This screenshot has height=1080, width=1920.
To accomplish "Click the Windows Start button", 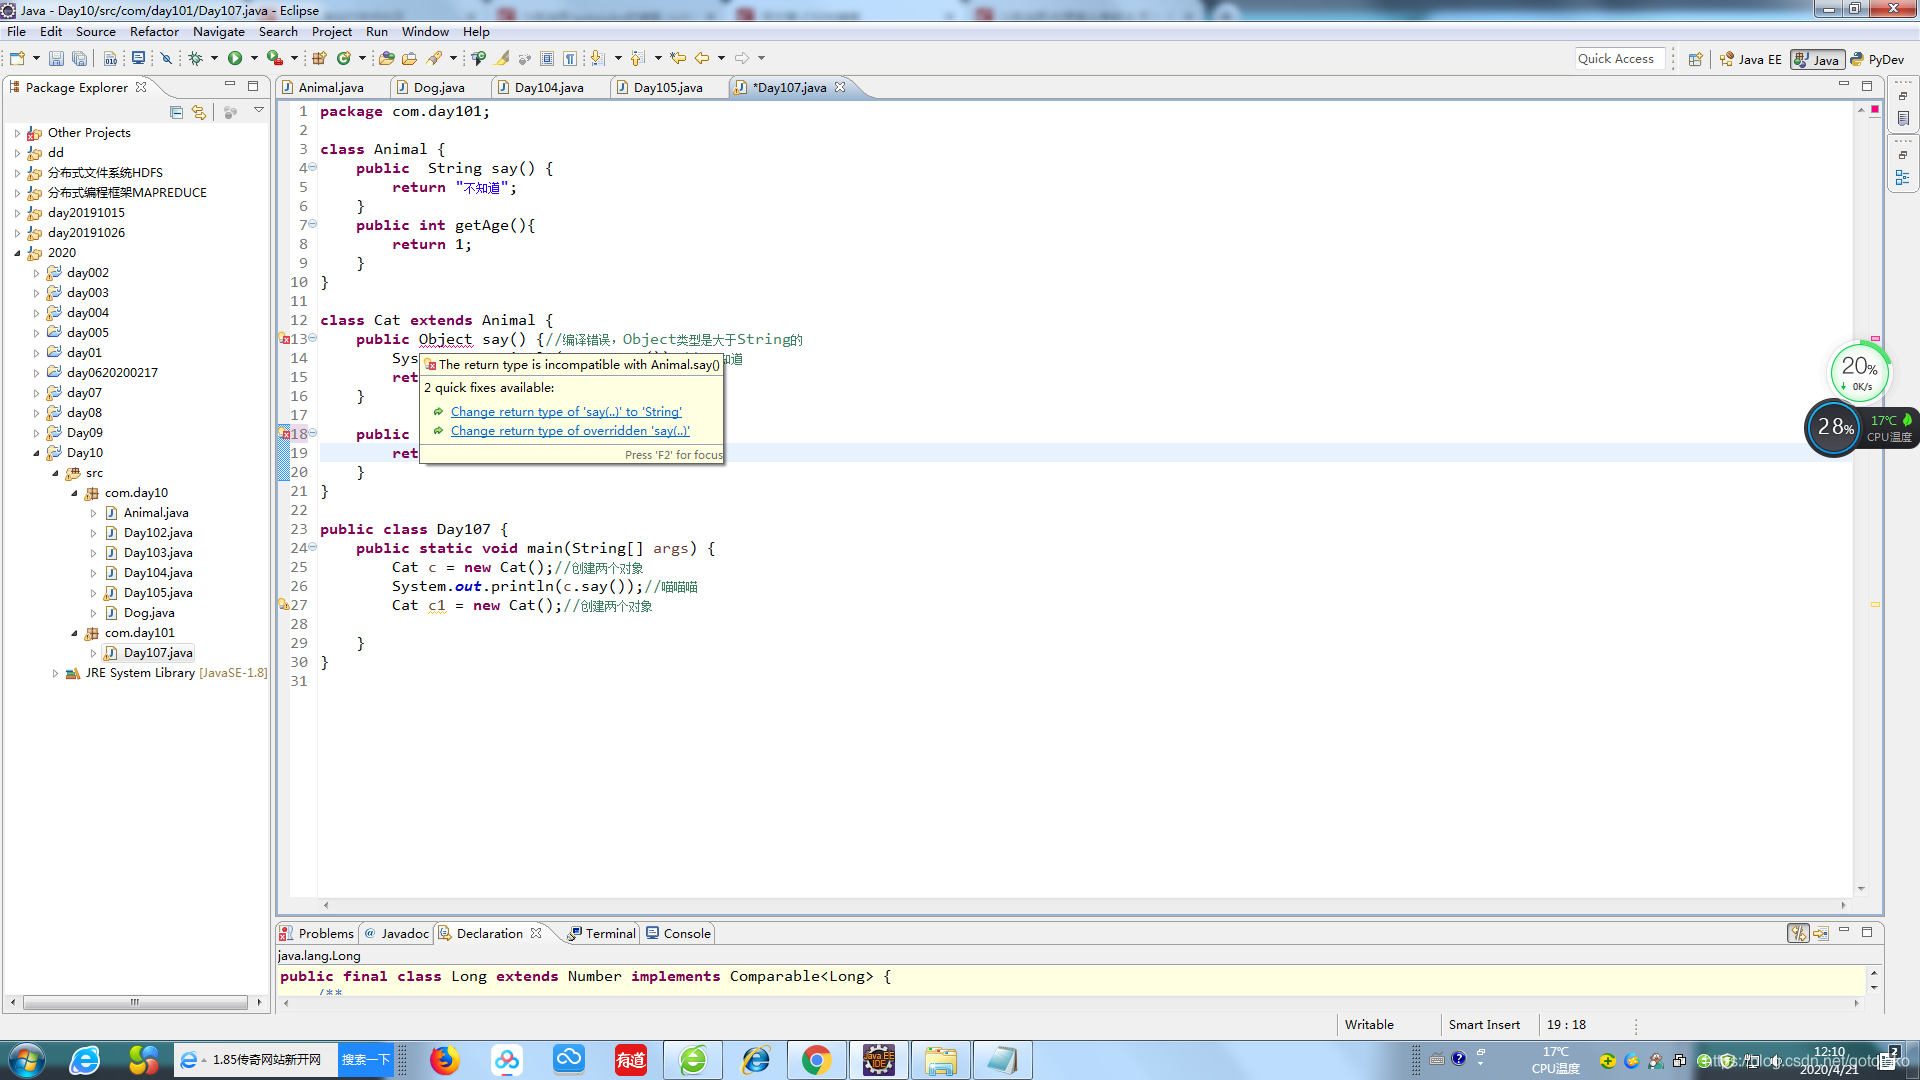I will (26, 1060).
